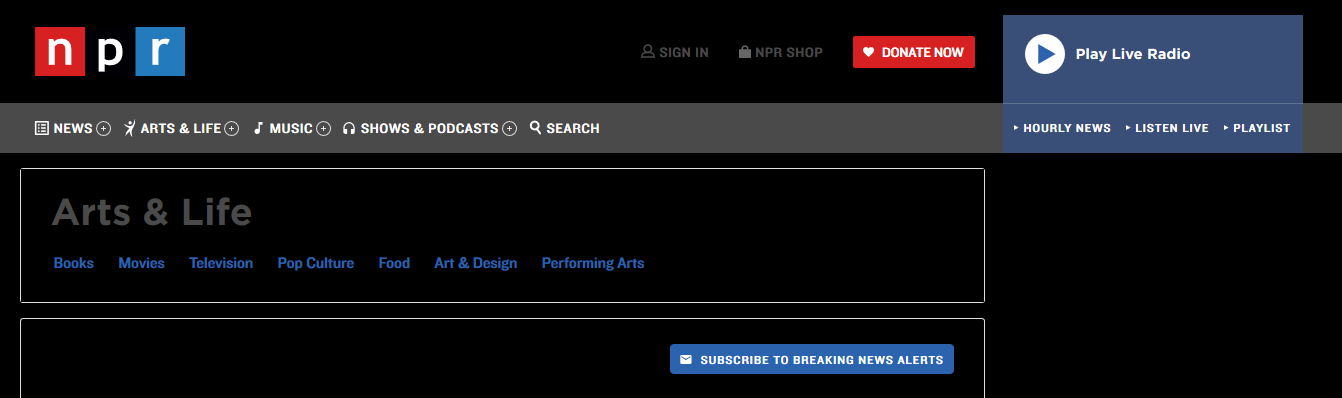This screenshot has height=398, width=1342.
Task: Click the NPR Shop bag icon
Action: 745,52
